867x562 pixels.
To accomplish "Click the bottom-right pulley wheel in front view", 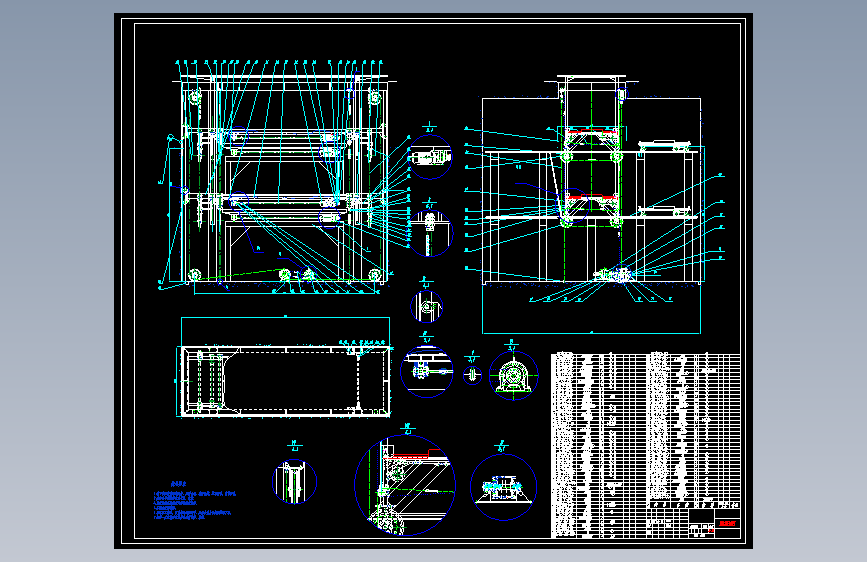I will coord(375,275).
